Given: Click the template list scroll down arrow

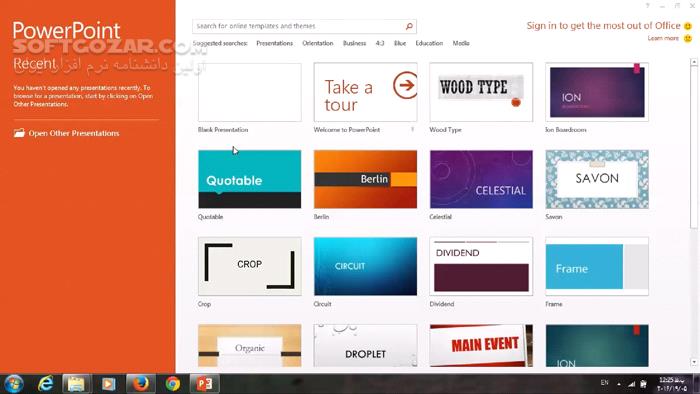Looking at the screenshot, I should pyautogui.click(x=694, y=362).
